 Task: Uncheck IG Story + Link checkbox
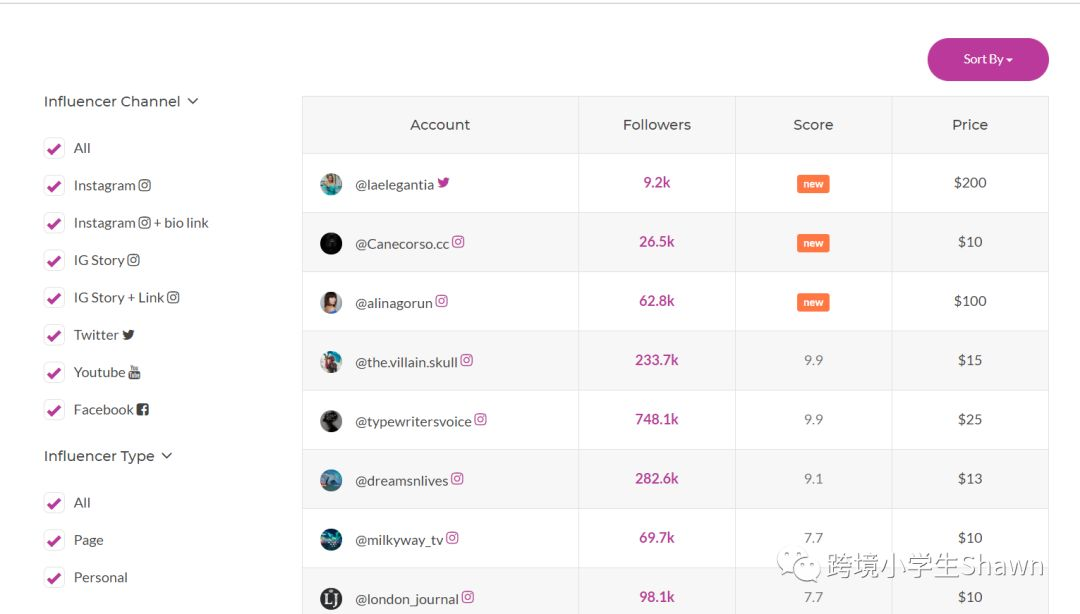(54, 298)
